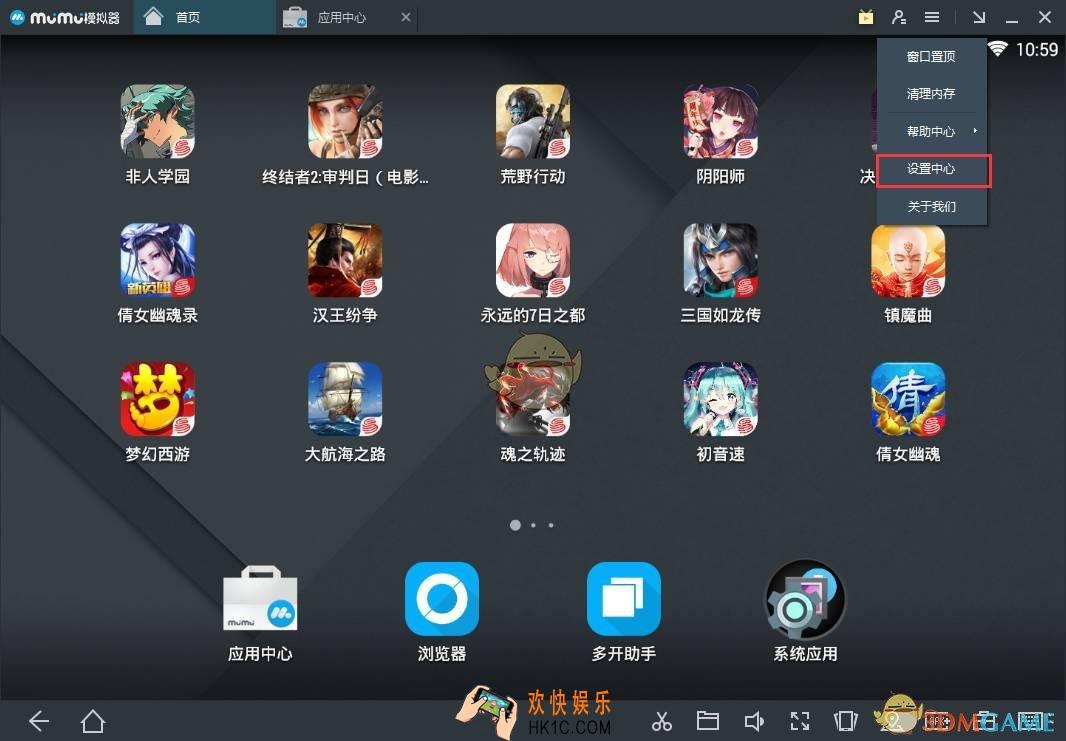Open 系统应用 system apps folder
Image resolution: width=1066 pixels, height=741 pixels.
coord(806,599)
